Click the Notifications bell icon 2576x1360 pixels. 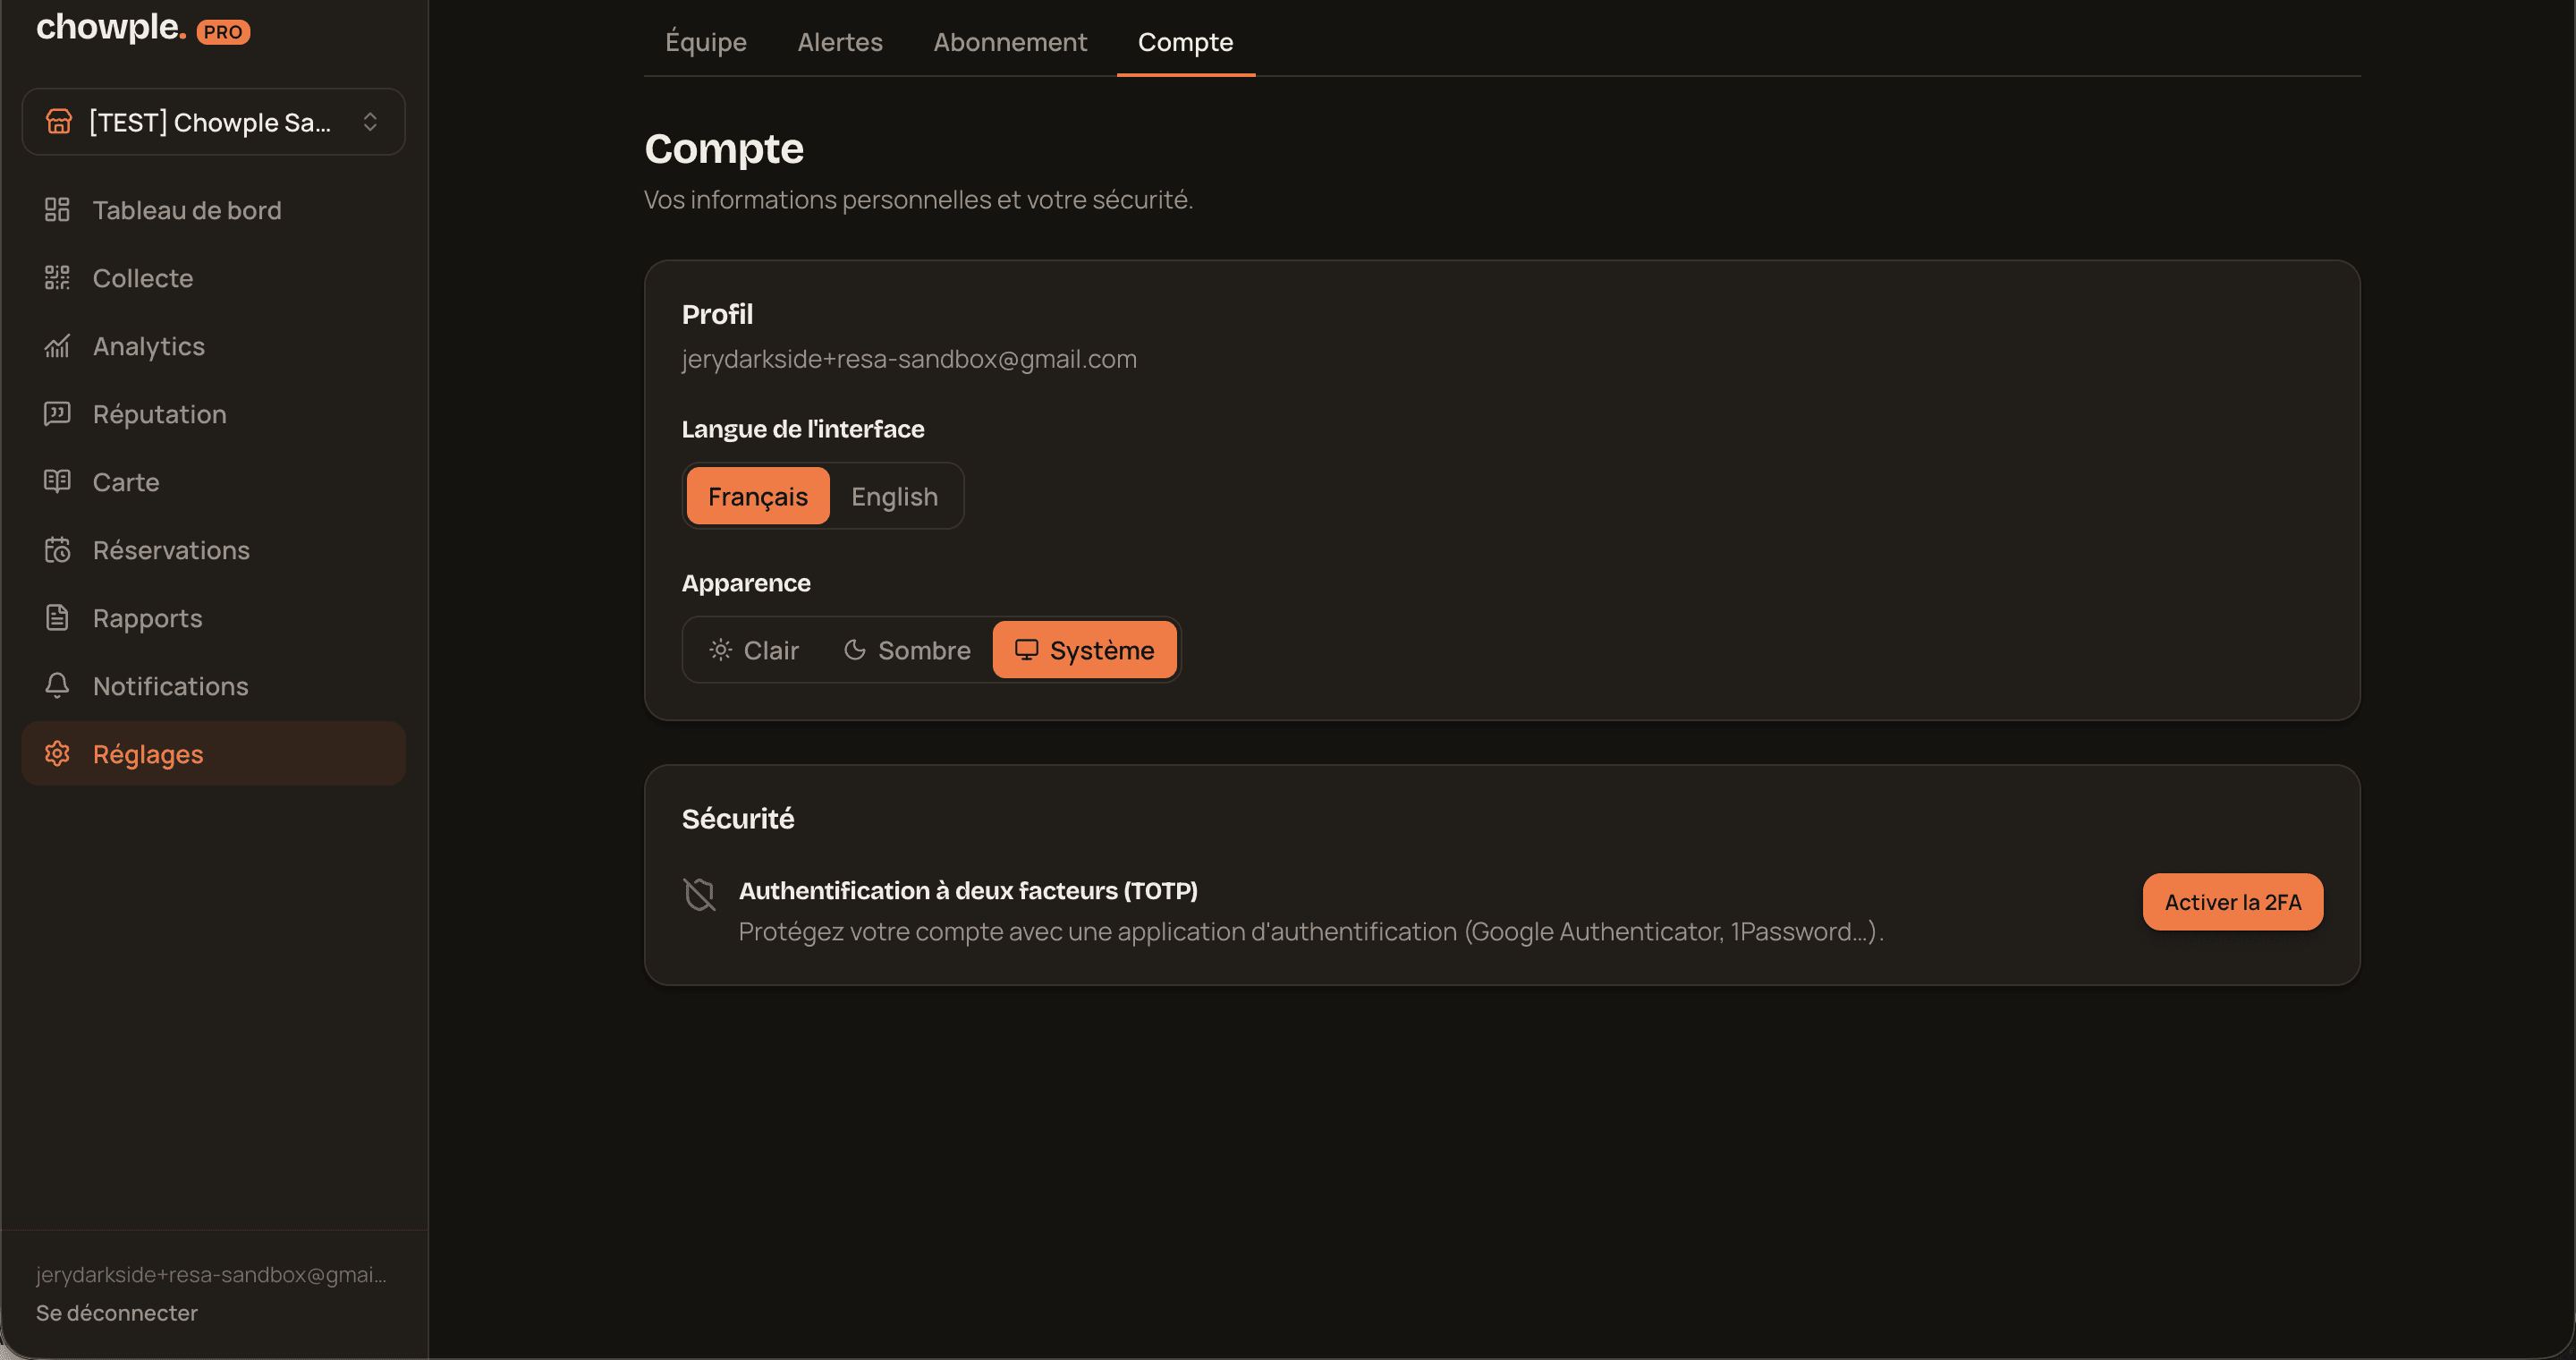[x=57, y=686]
